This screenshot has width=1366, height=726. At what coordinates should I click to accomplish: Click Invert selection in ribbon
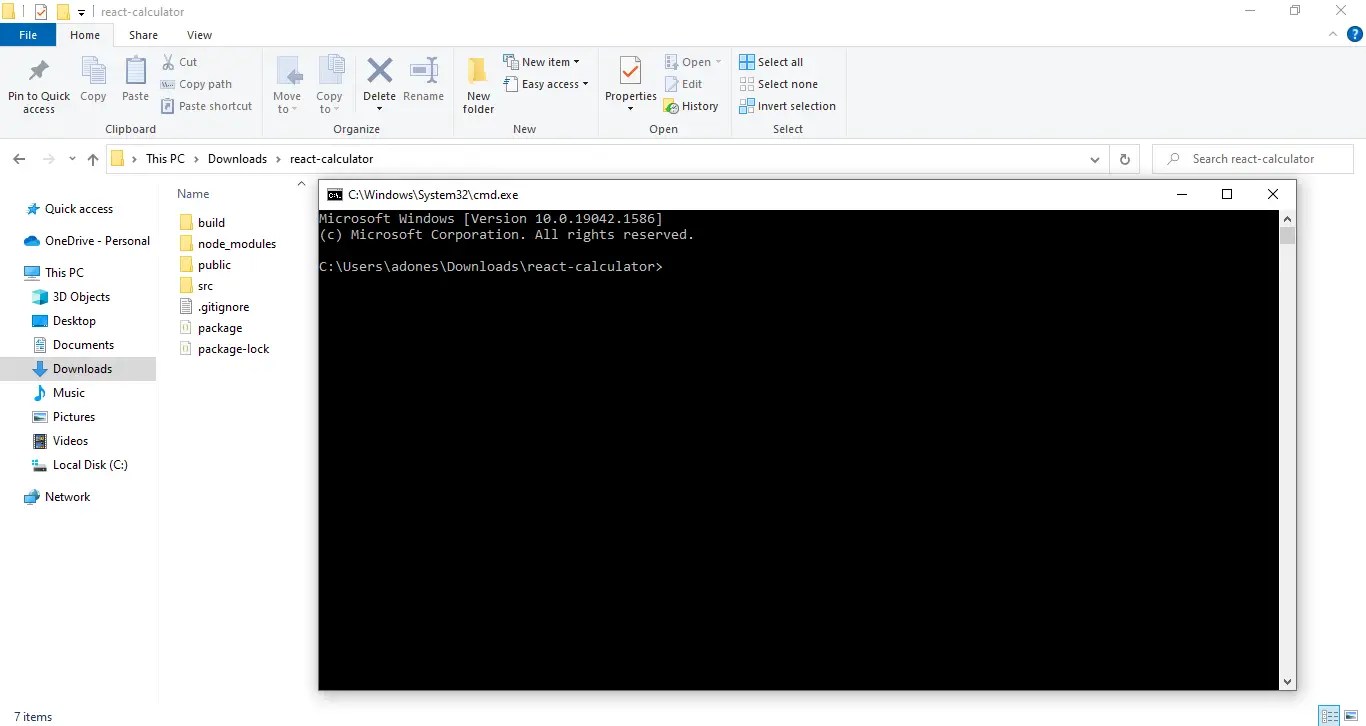click(x=787, y=106)
